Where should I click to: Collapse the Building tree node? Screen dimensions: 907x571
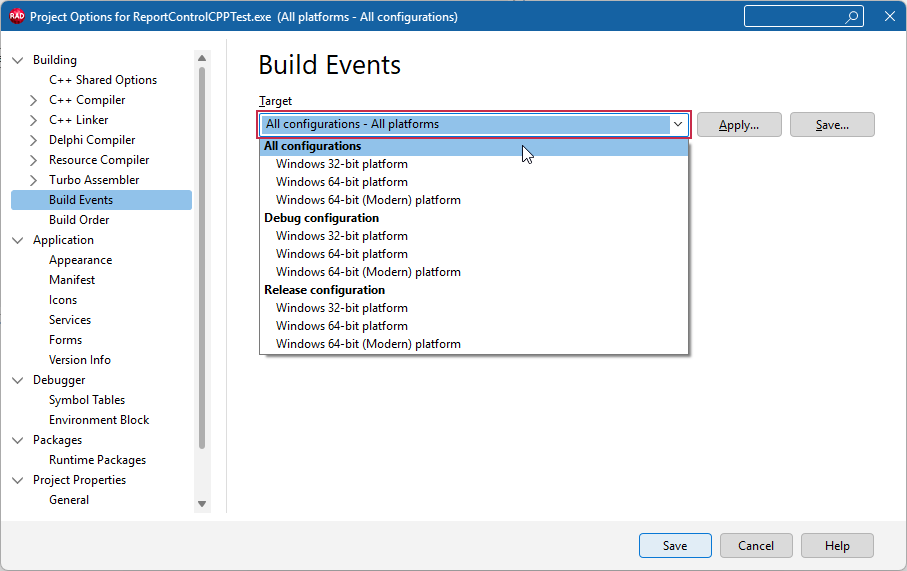pyautogui.click(x=18, y=60)
